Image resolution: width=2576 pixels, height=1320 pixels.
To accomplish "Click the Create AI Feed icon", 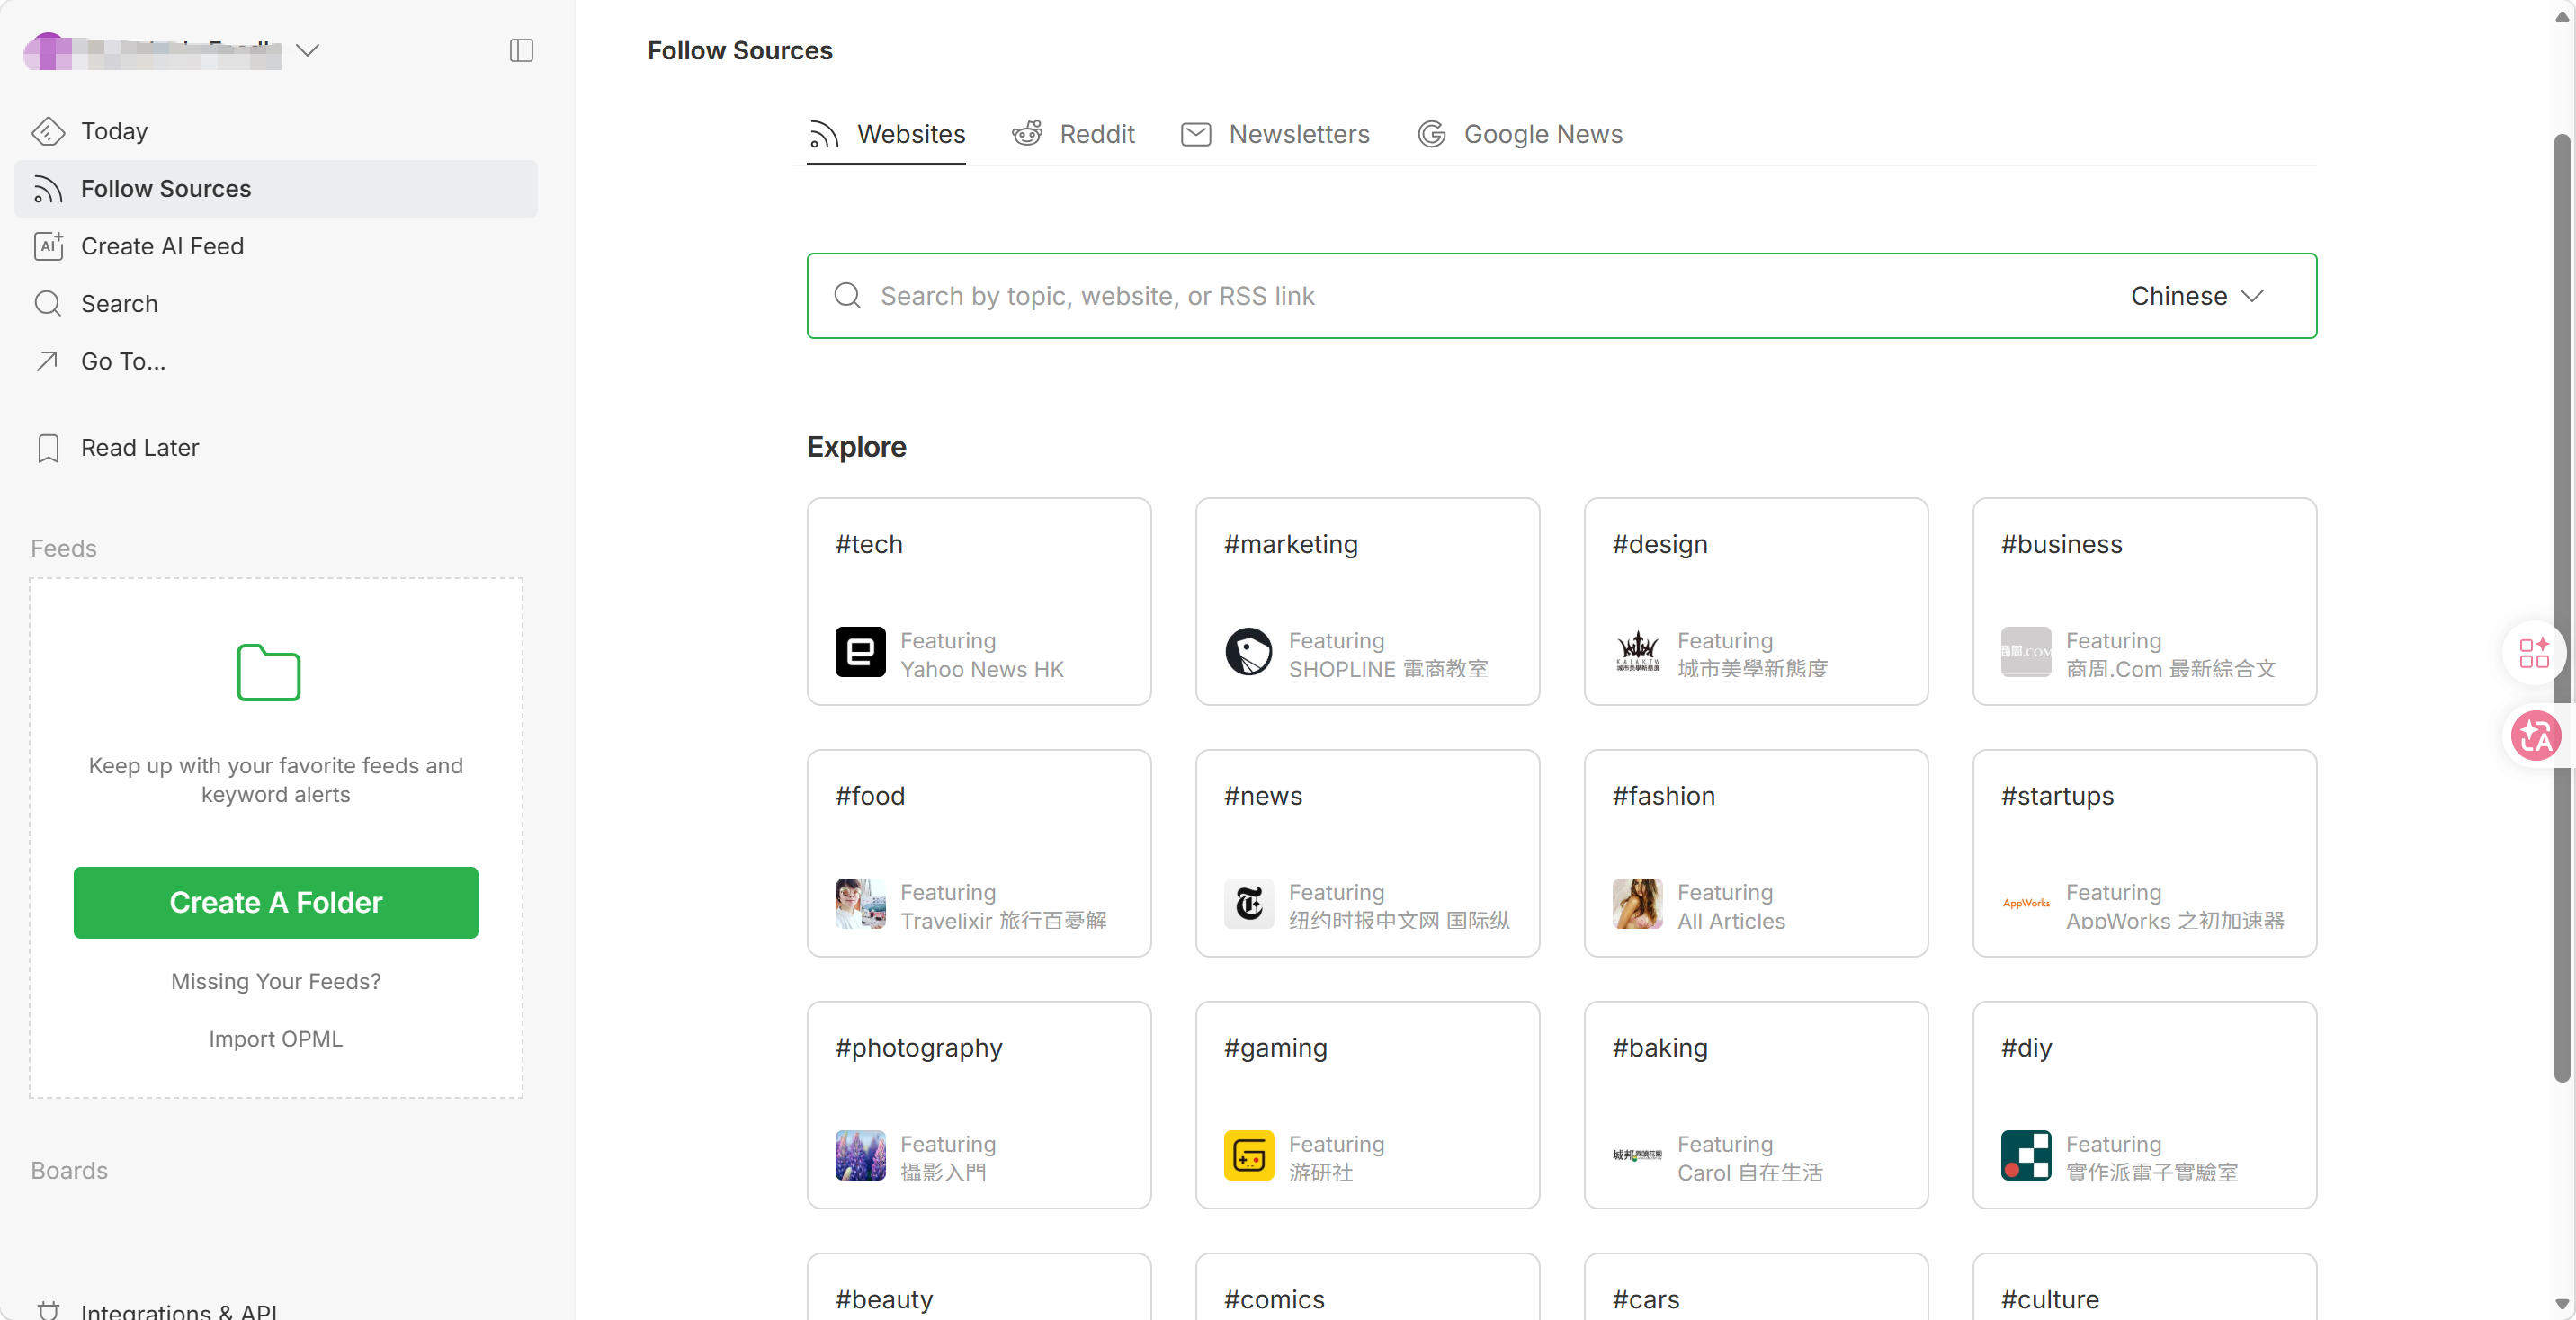I will pos(48,246).
